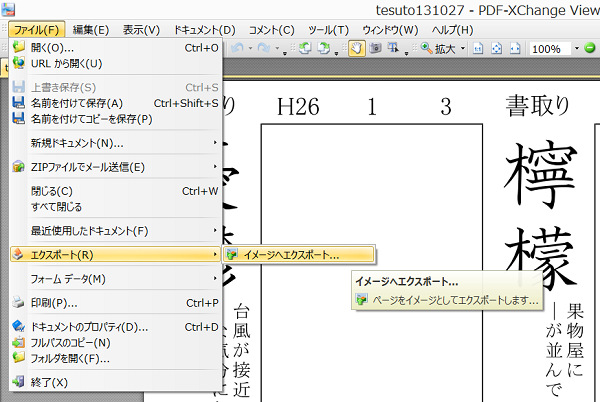Viewport: 600px width, 402px height.
Task: Click the green zoom out button
Action: point(590,48)
